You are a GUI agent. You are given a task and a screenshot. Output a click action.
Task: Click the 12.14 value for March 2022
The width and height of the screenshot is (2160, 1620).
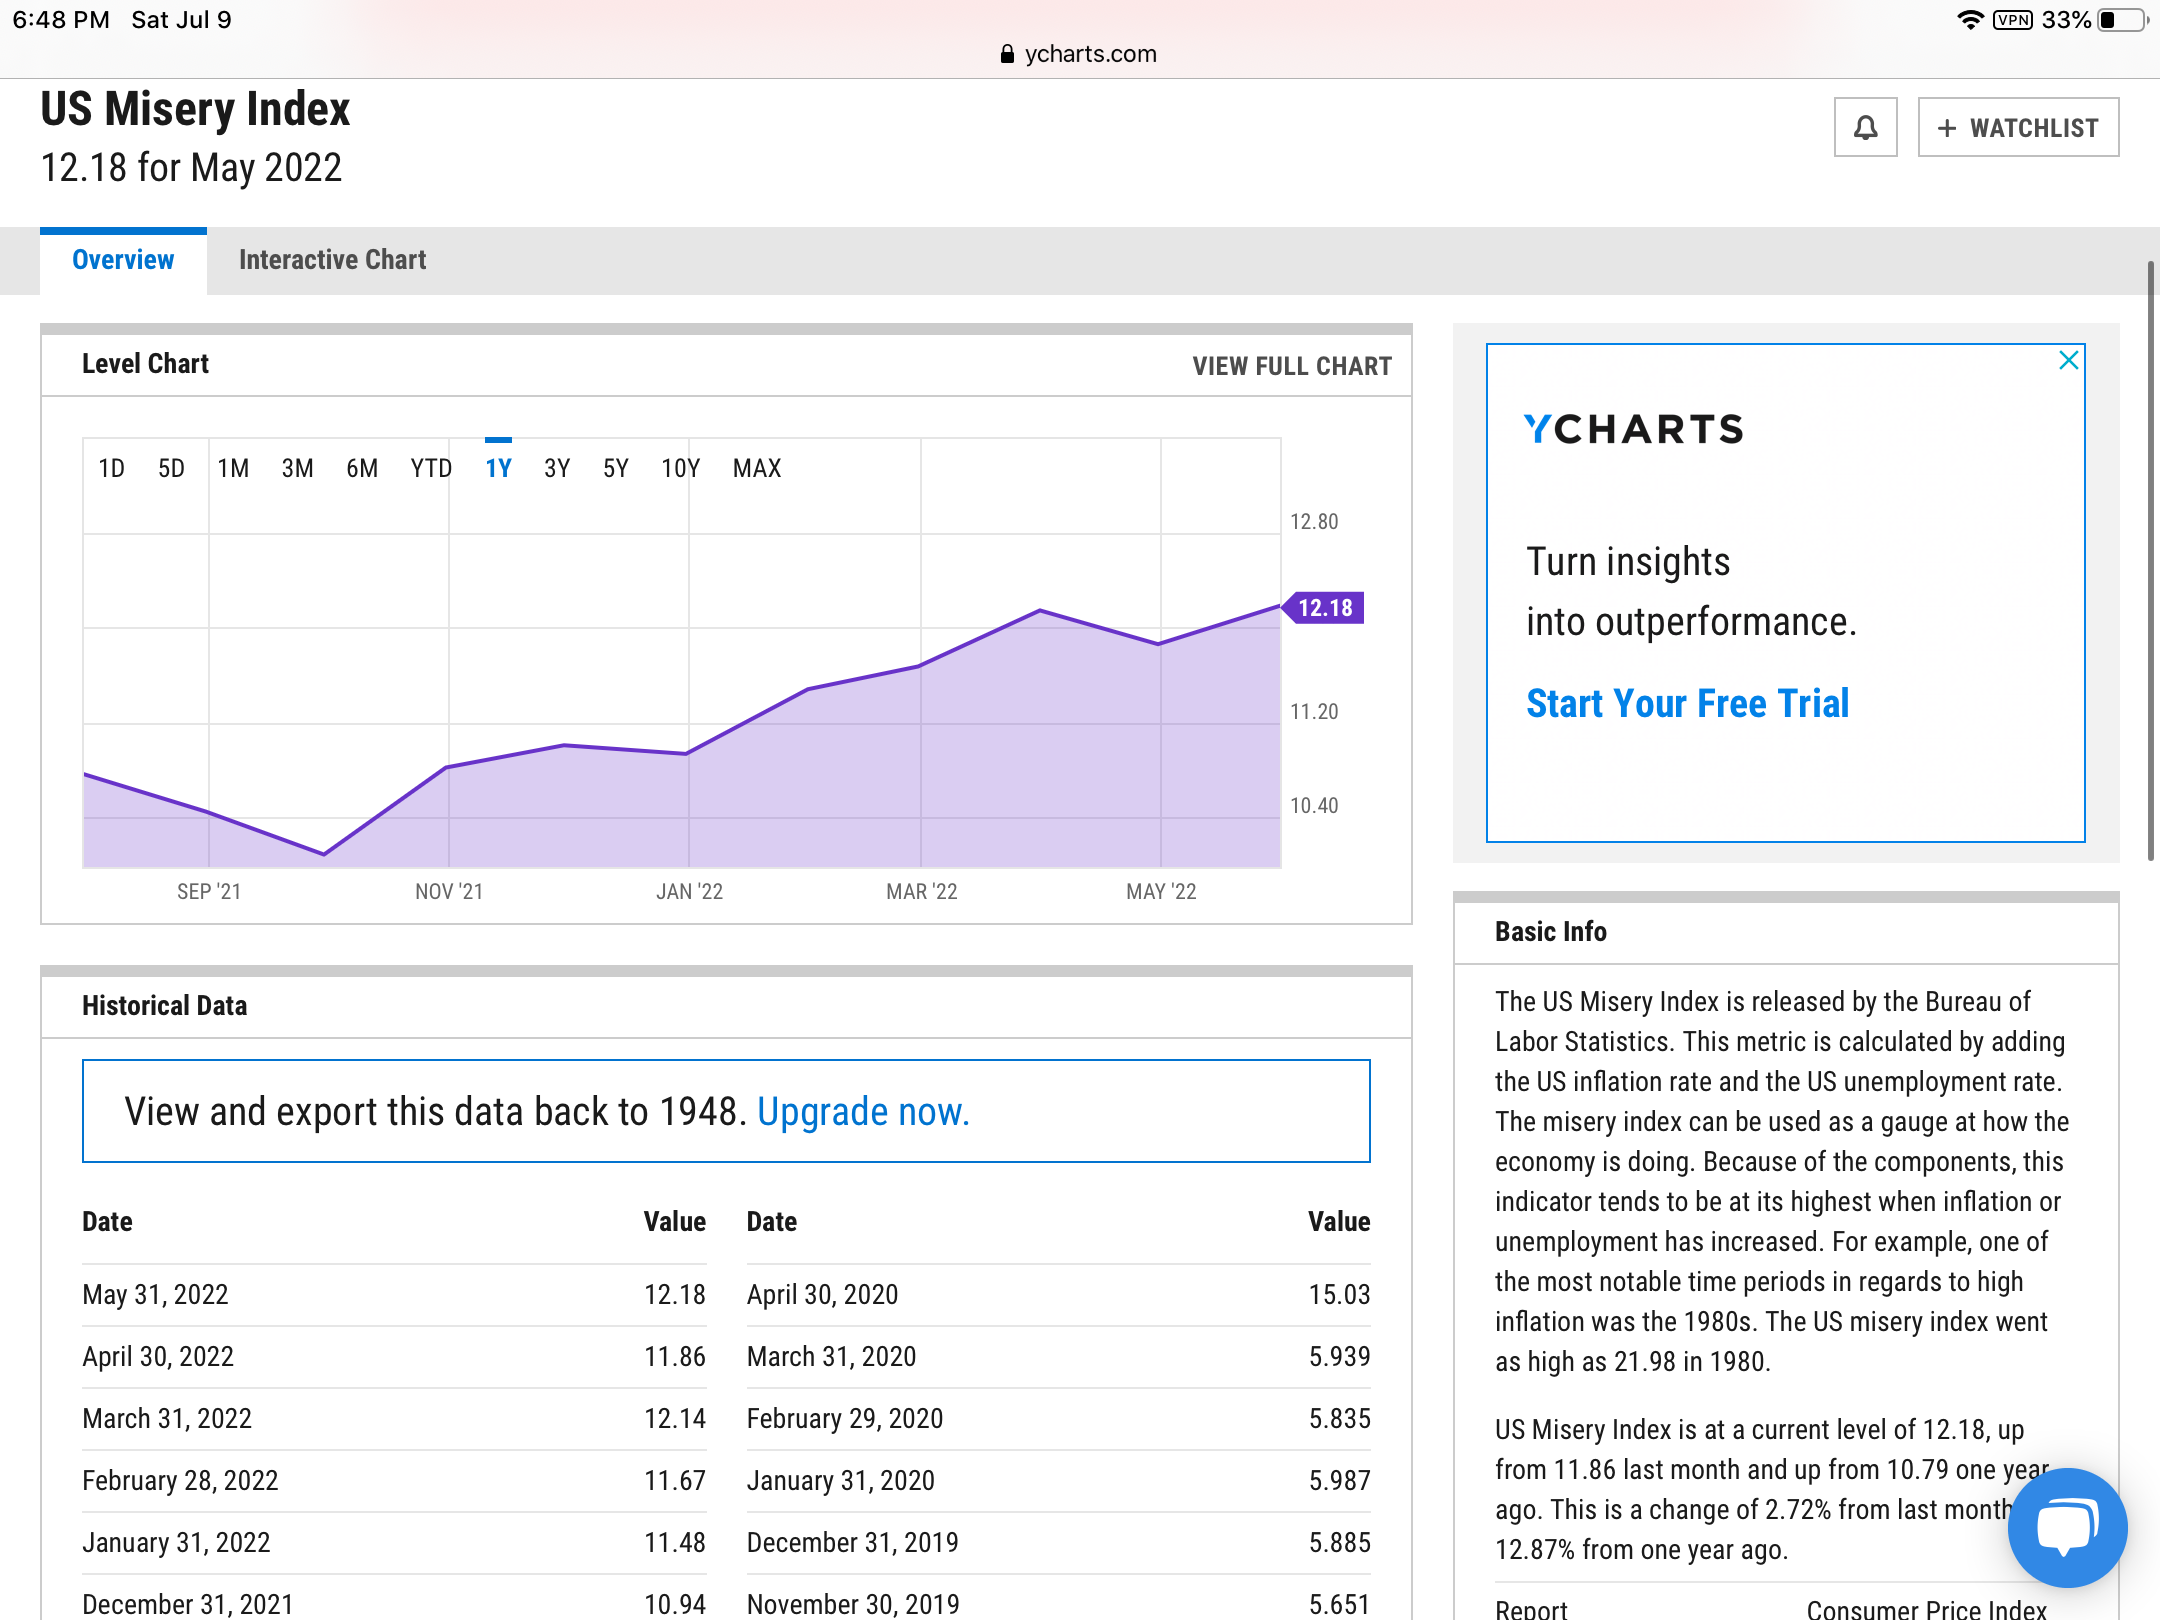675,1419
